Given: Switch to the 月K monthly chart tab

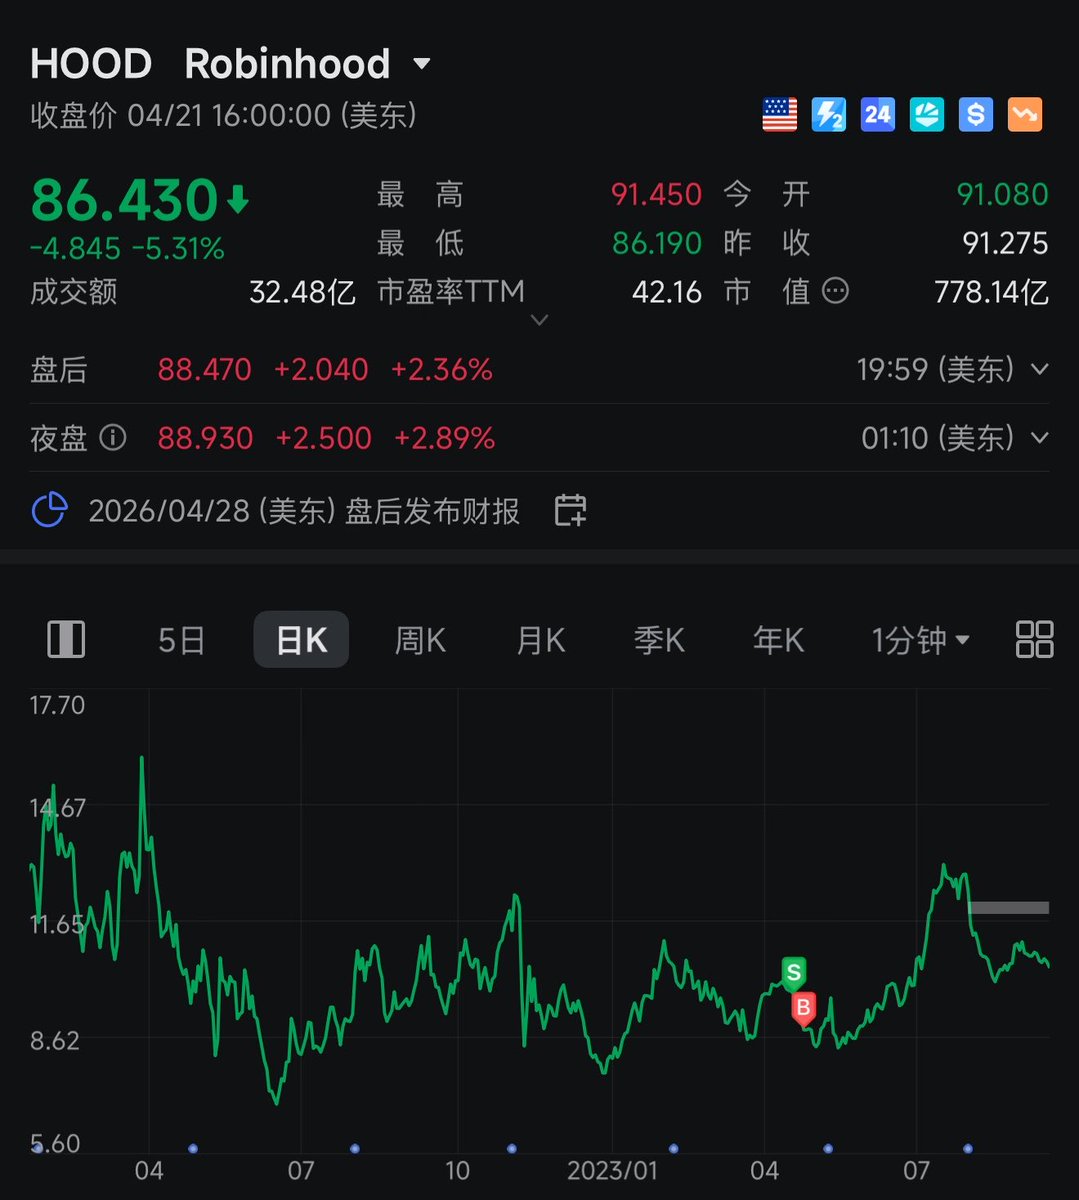Looking at the screenshot, I should pos(540,640).
